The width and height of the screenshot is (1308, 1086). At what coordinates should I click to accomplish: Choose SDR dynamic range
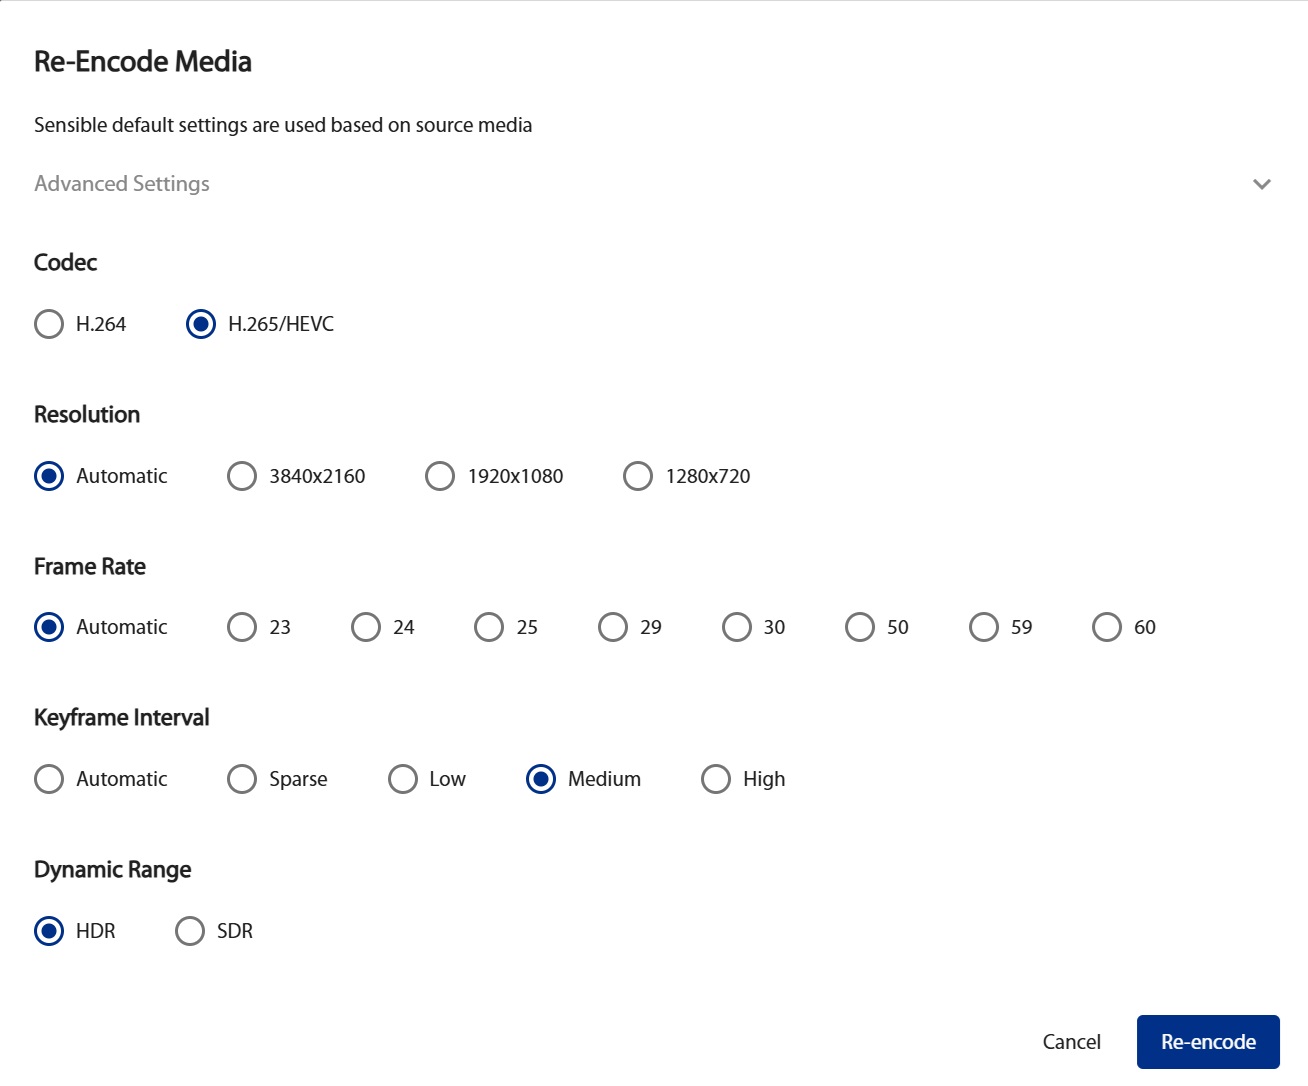click(190, 931)
